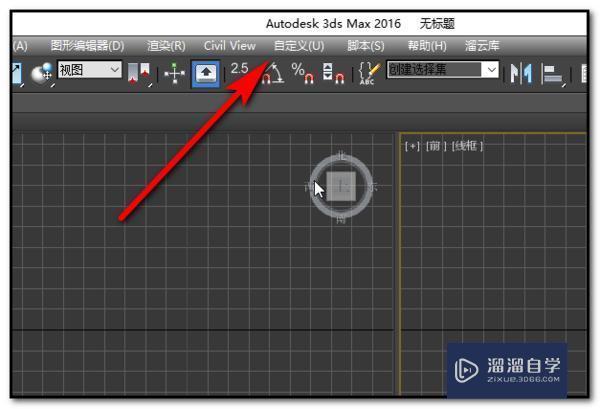Click ViewCube compass direction 南
Viewport: 600px width, 409px height.
click(341, 219)
